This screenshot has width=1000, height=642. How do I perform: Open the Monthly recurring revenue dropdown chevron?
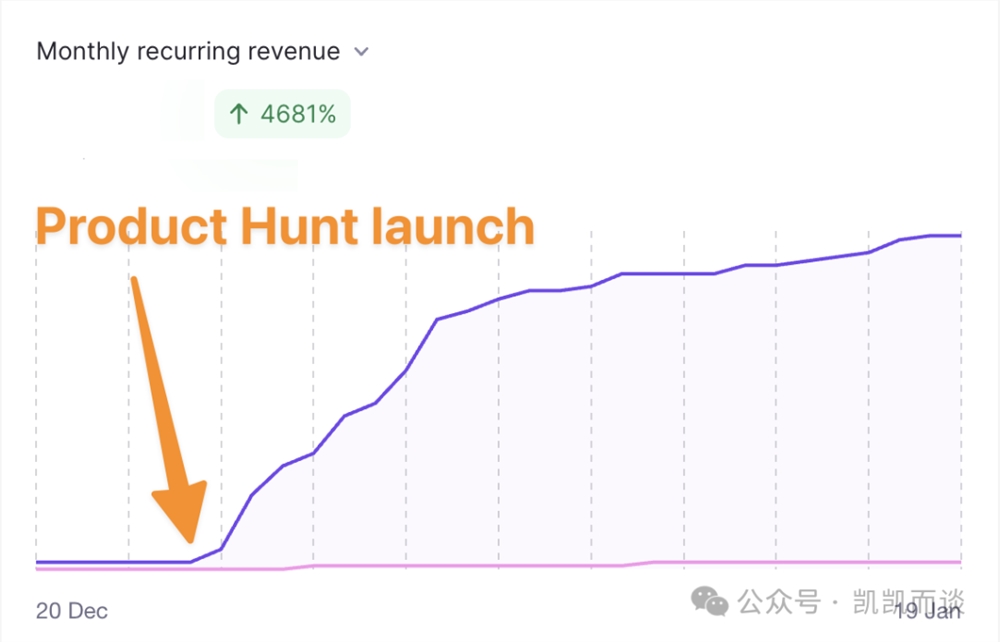coord(362,52)
